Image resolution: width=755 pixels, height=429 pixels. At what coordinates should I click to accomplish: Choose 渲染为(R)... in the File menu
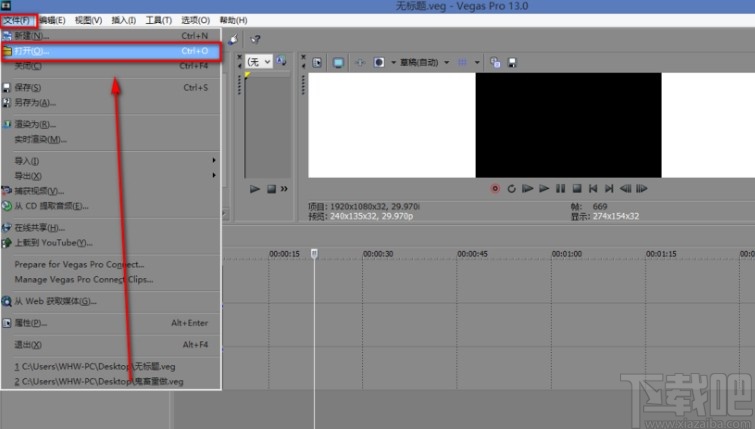tap(111, 124)
